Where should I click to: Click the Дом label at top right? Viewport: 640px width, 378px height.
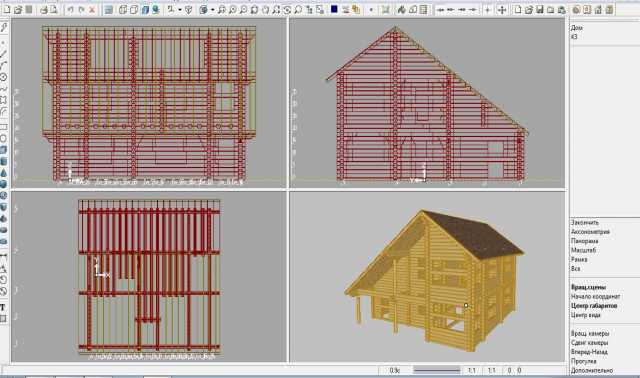[x=576, y=28]
